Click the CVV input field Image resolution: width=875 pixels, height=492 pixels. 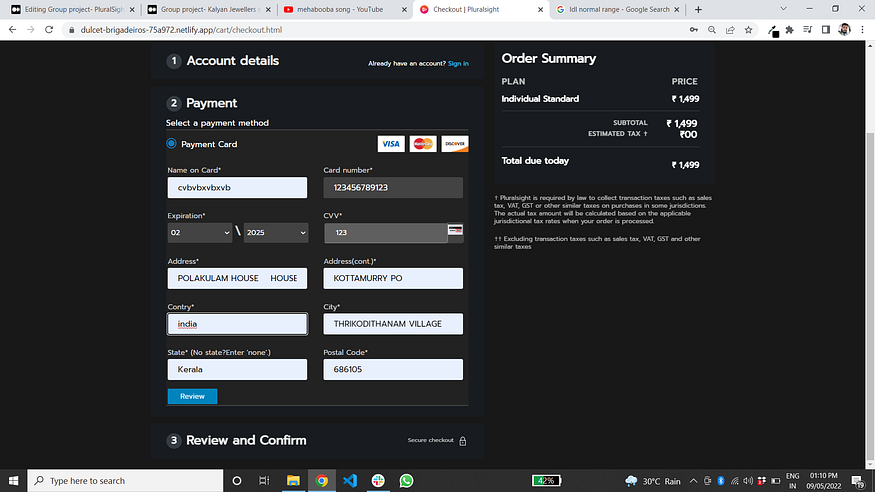tap(386, 233)
